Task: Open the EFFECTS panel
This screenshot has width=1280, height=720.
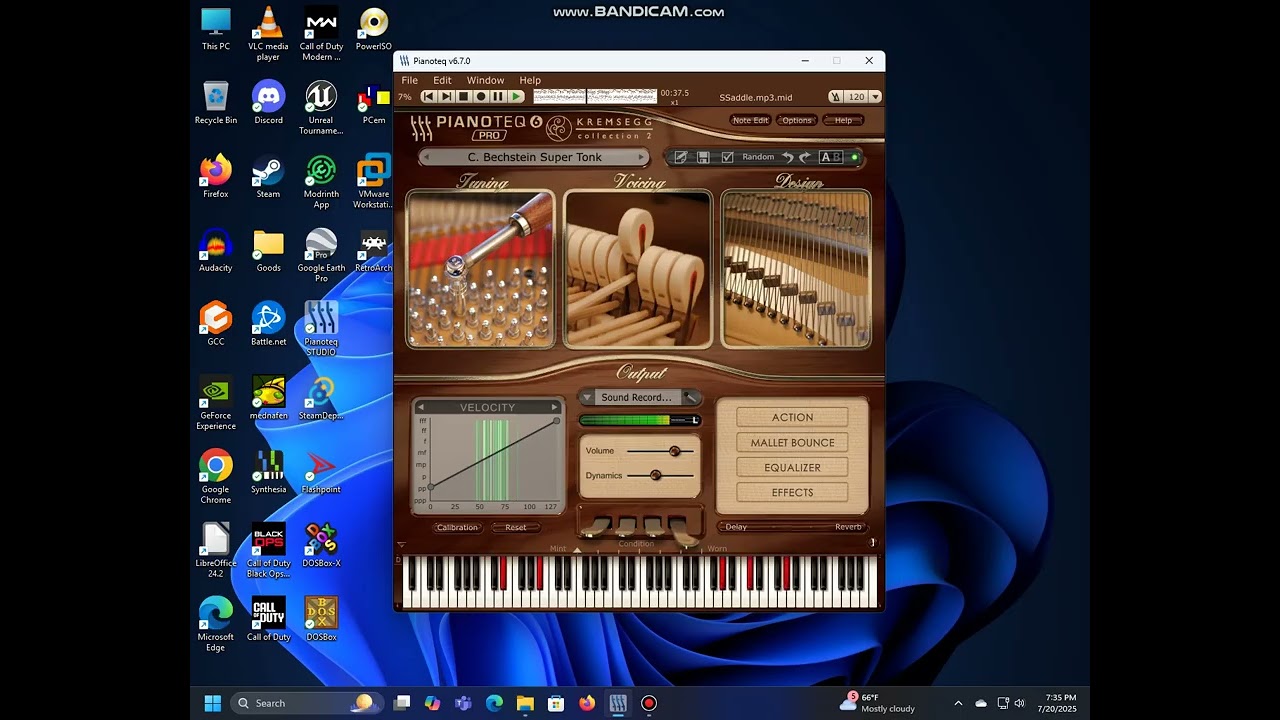Action: [x=792, y=492]
